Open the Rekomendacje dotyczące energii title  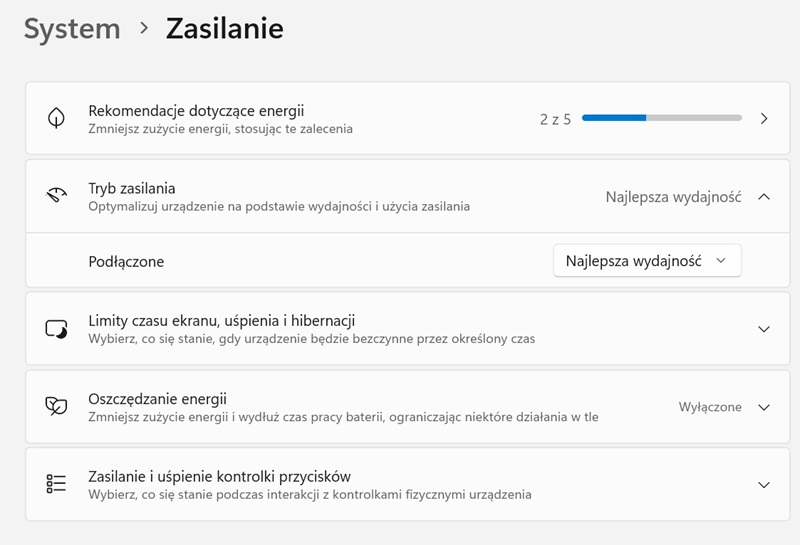tap(196, 110)
